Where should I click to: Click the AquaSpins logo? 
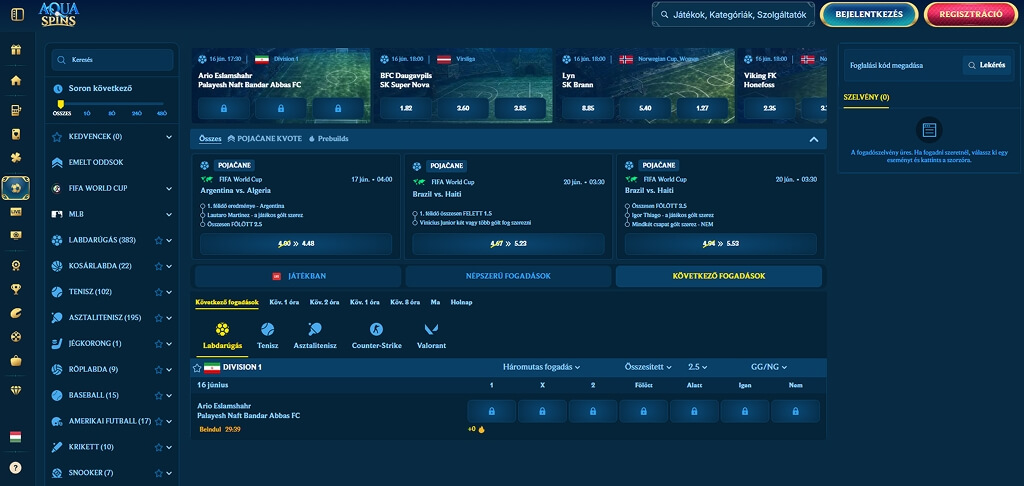(59, 14)
